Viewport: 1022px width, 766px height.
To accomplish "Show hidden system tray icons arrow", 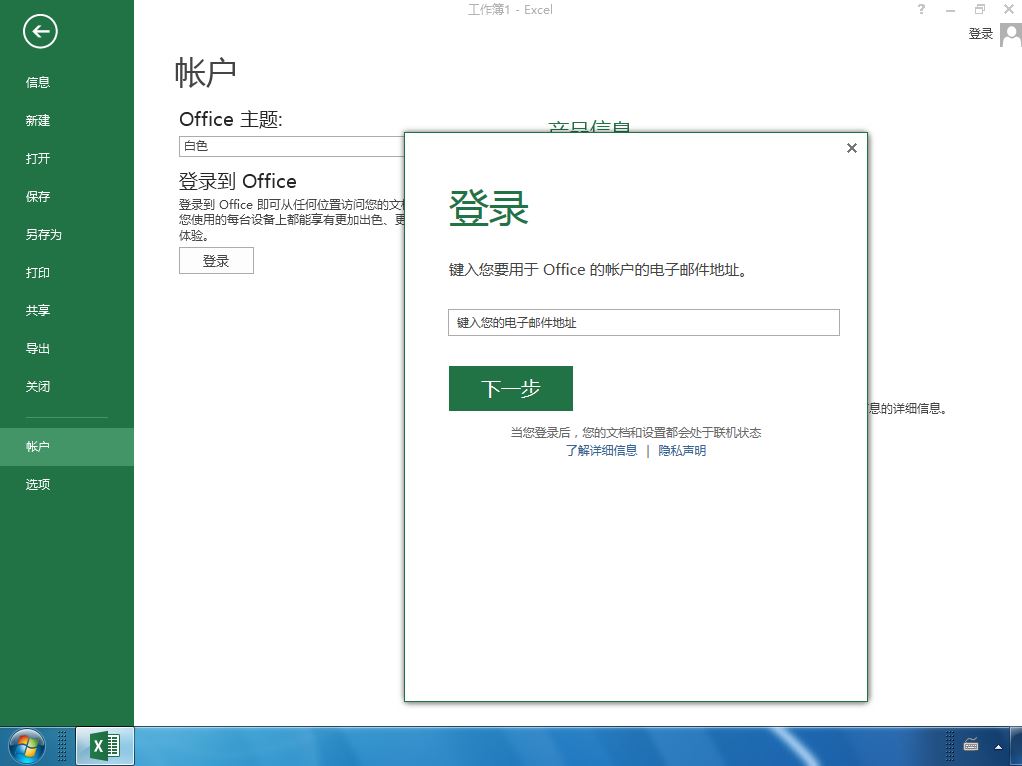I will 998,746.
